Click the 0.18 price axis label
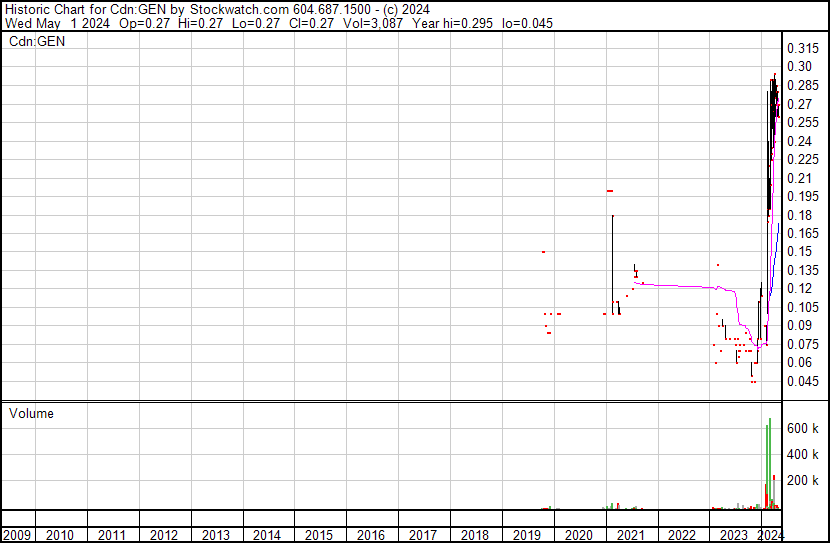The width and height of the screenshot is (830, 543). pos(799,215)
